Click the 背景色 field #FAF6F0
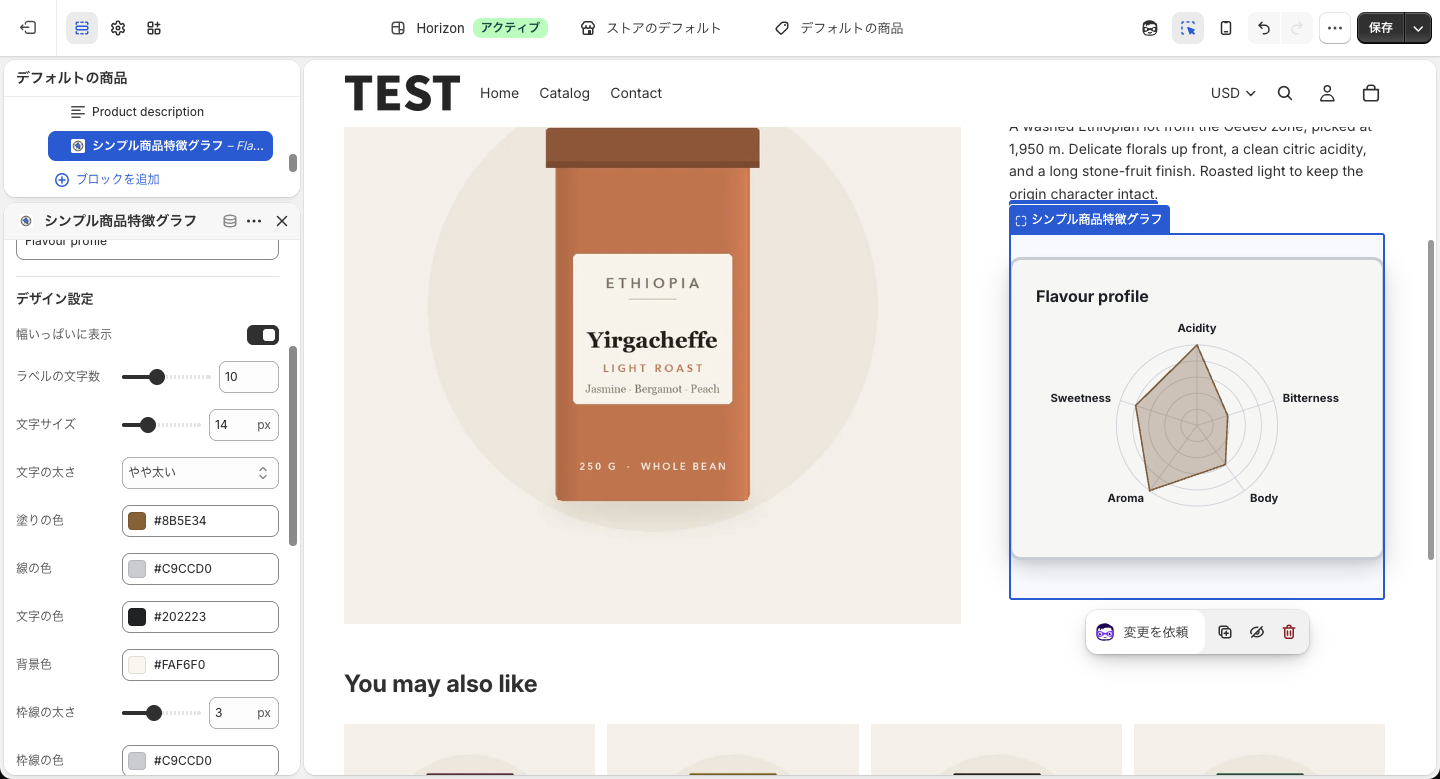 (200, 665)
